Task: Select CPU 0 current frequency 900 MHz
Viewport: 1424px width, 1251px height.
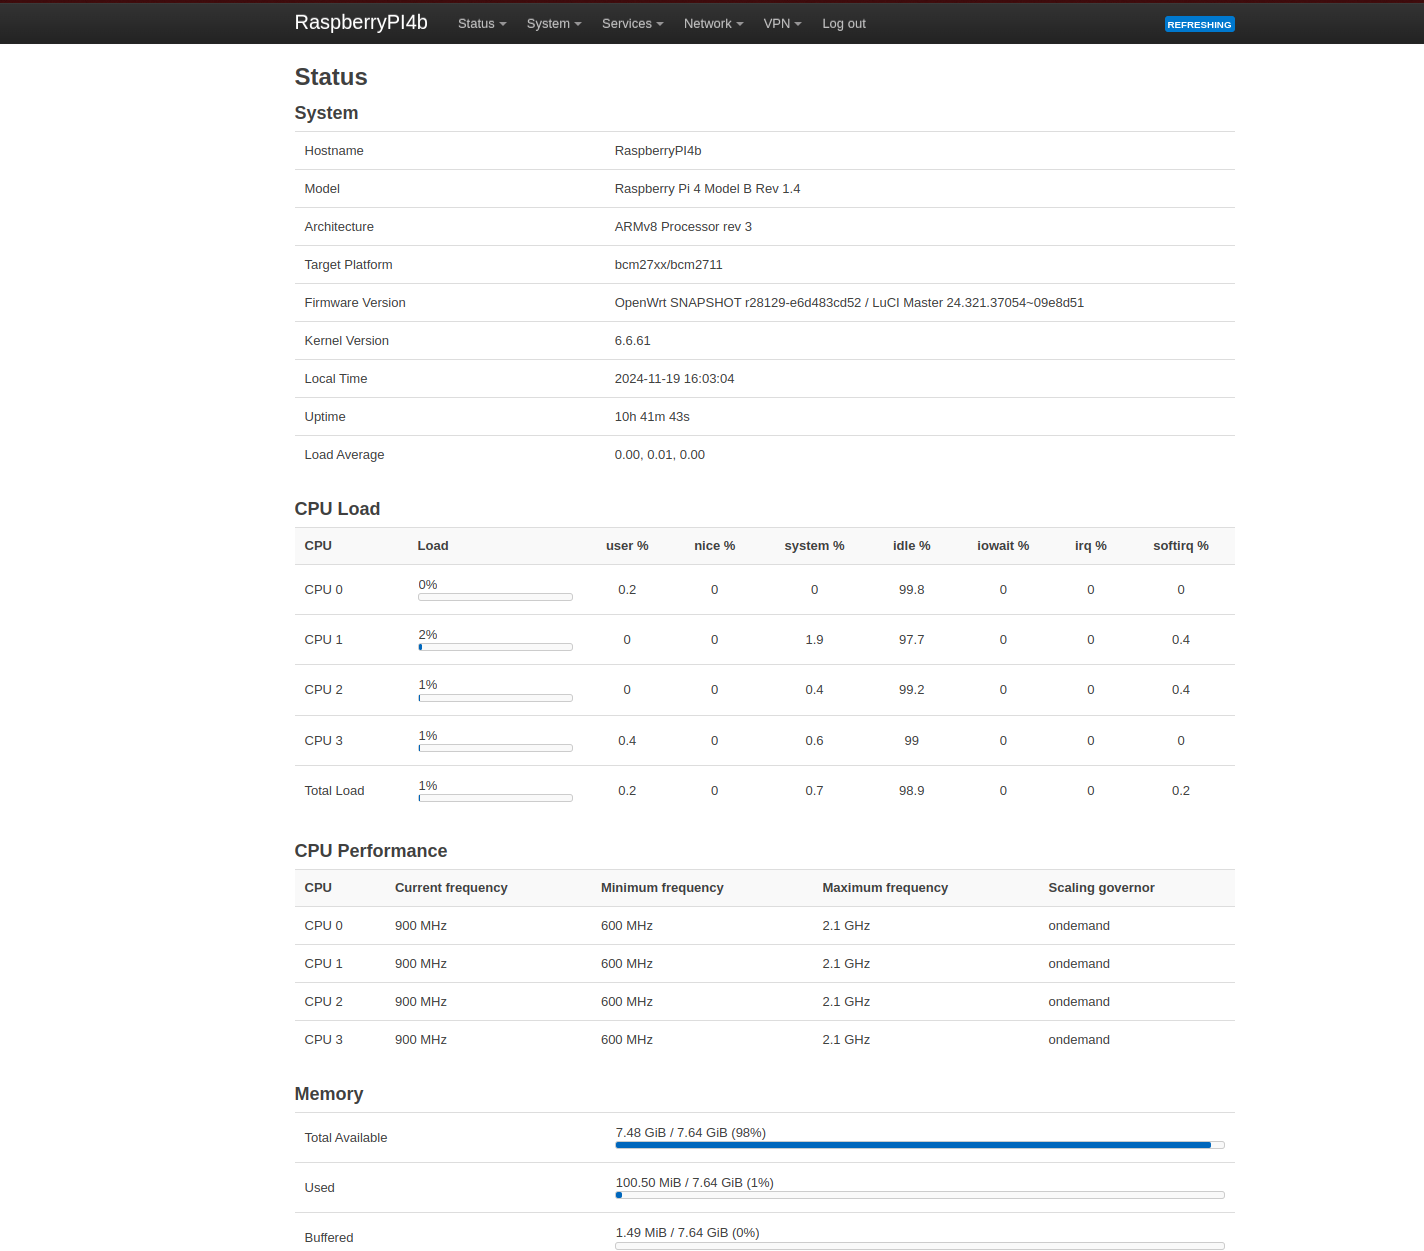Action: [x=421, y=926]
